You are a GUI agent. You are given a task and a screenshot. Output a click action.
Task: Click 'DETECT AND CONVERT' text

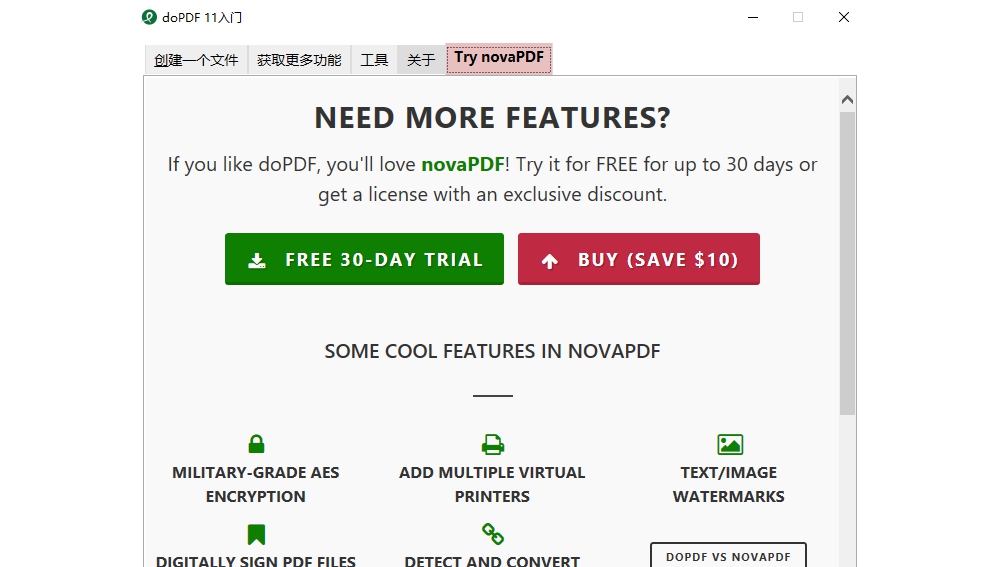(492, 561)
